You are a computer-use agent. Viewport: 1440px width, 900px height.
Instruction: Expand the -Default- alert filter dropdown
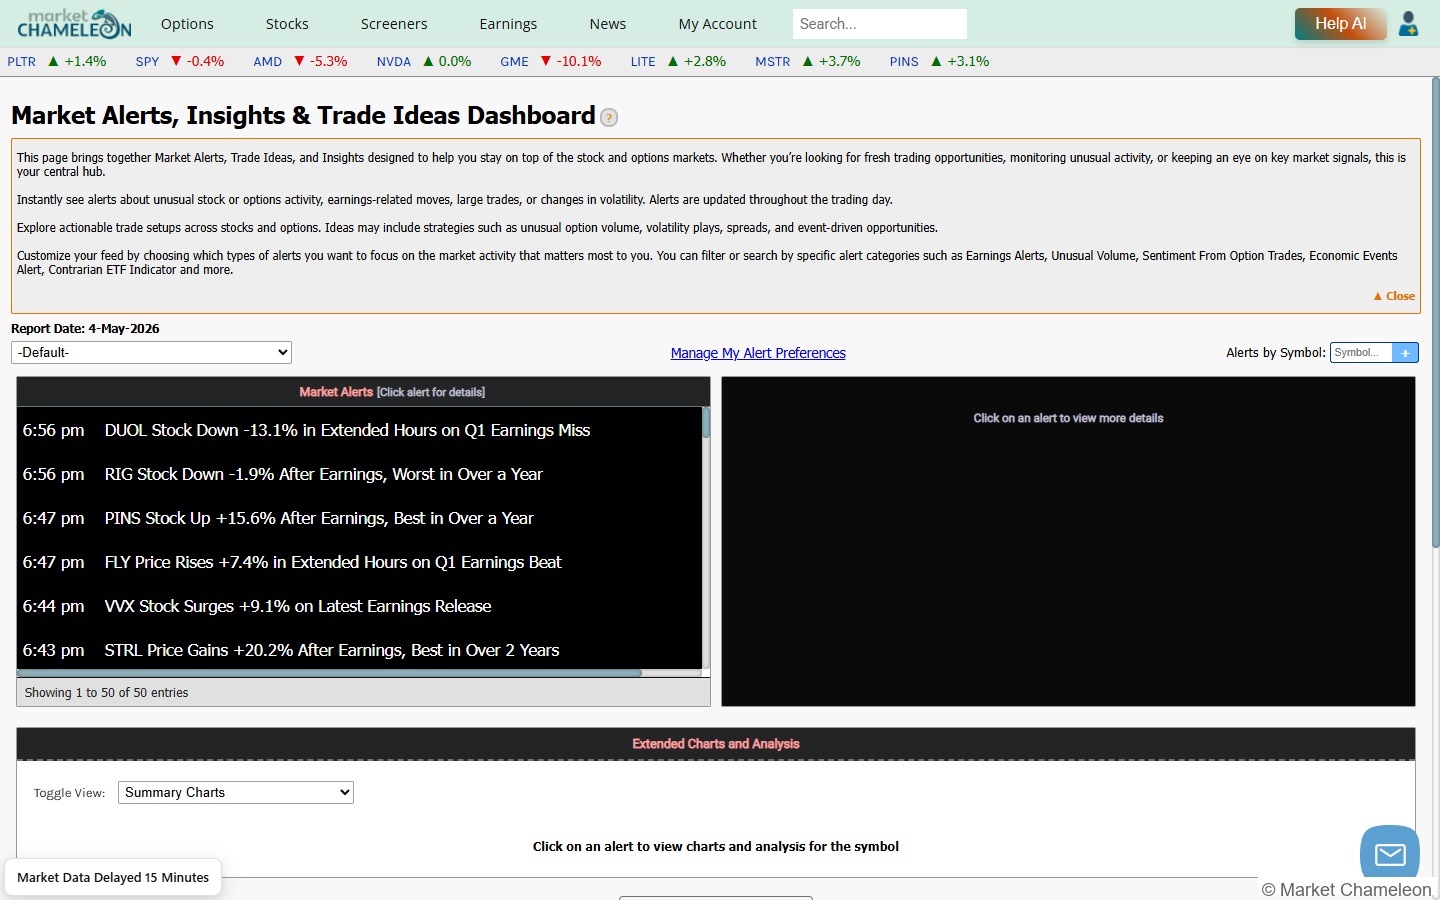tap(151, 352)
